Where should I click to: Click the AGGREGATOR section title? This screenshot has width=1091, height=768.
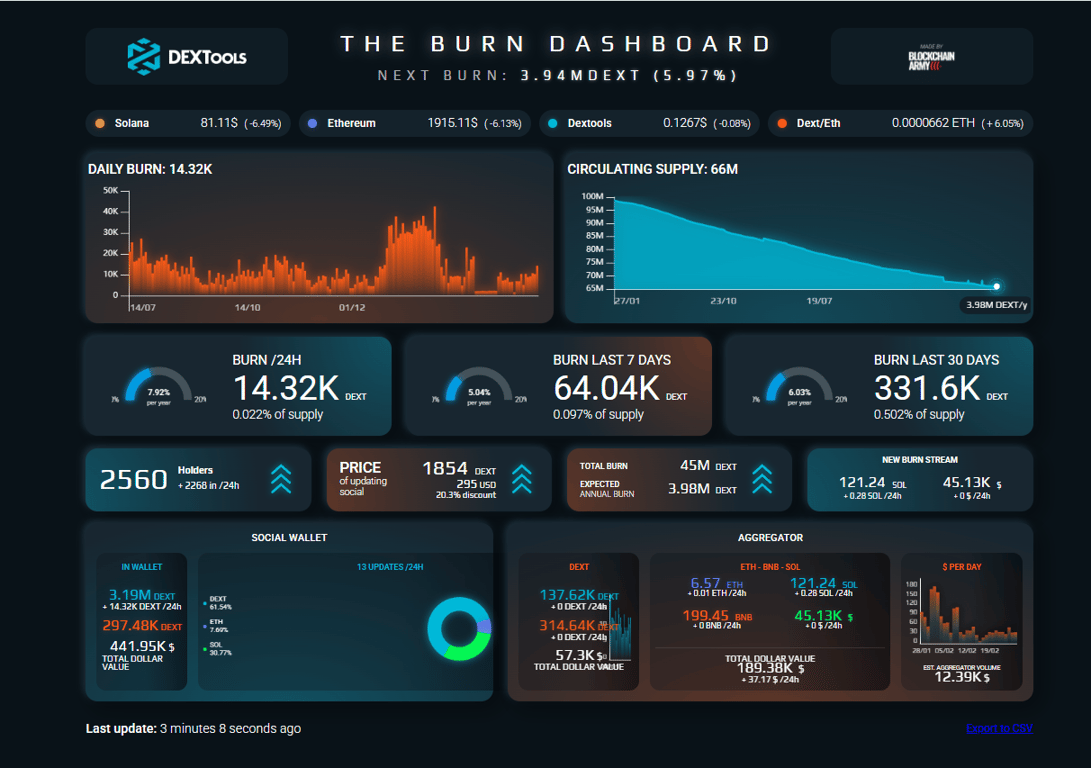point(770,538)
